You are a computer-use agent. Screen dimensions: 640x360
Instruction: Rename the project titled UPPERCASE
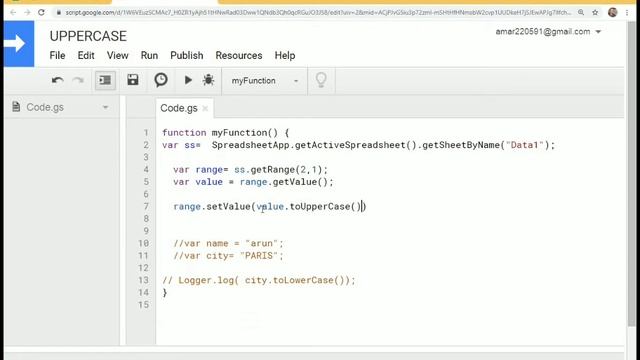click(x=88, y=36)
